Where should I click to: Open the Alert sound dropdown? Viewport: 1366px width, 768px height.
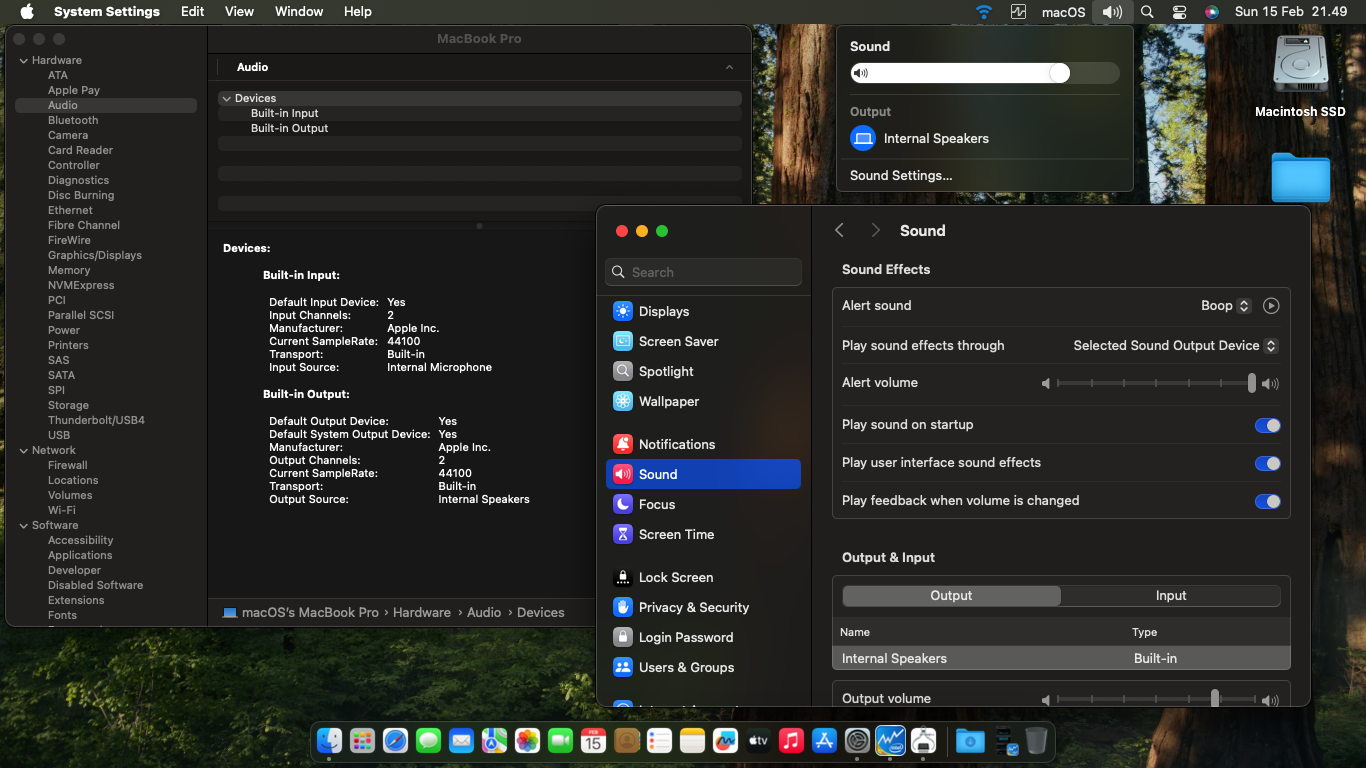[1226, 306]
